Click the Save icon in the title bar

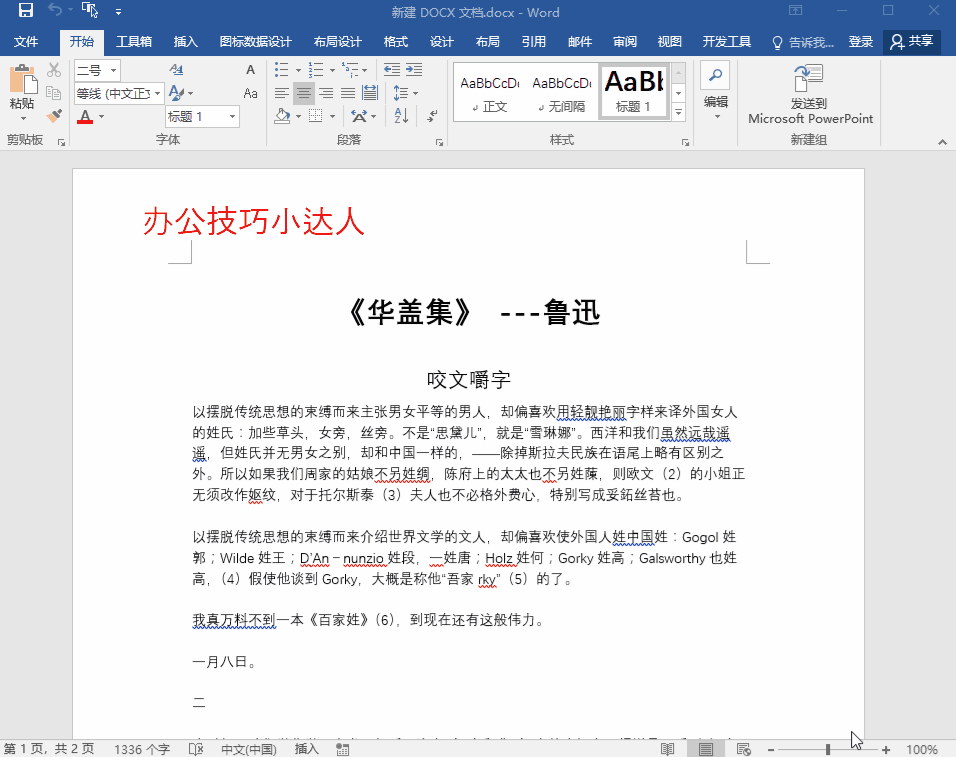pos(25,12)
